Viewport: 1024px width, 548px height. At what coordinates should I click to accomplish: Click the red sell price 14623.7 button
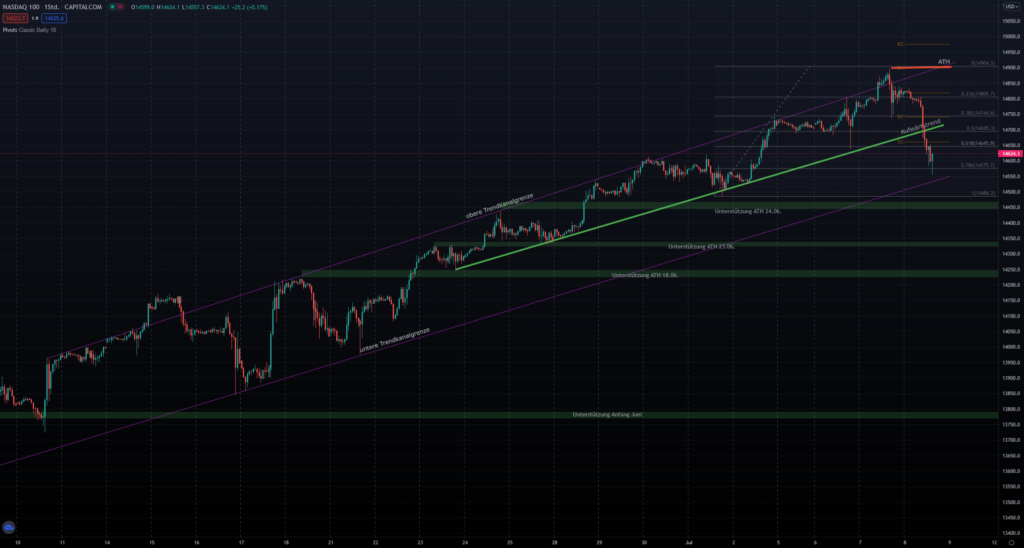[14, 18]
